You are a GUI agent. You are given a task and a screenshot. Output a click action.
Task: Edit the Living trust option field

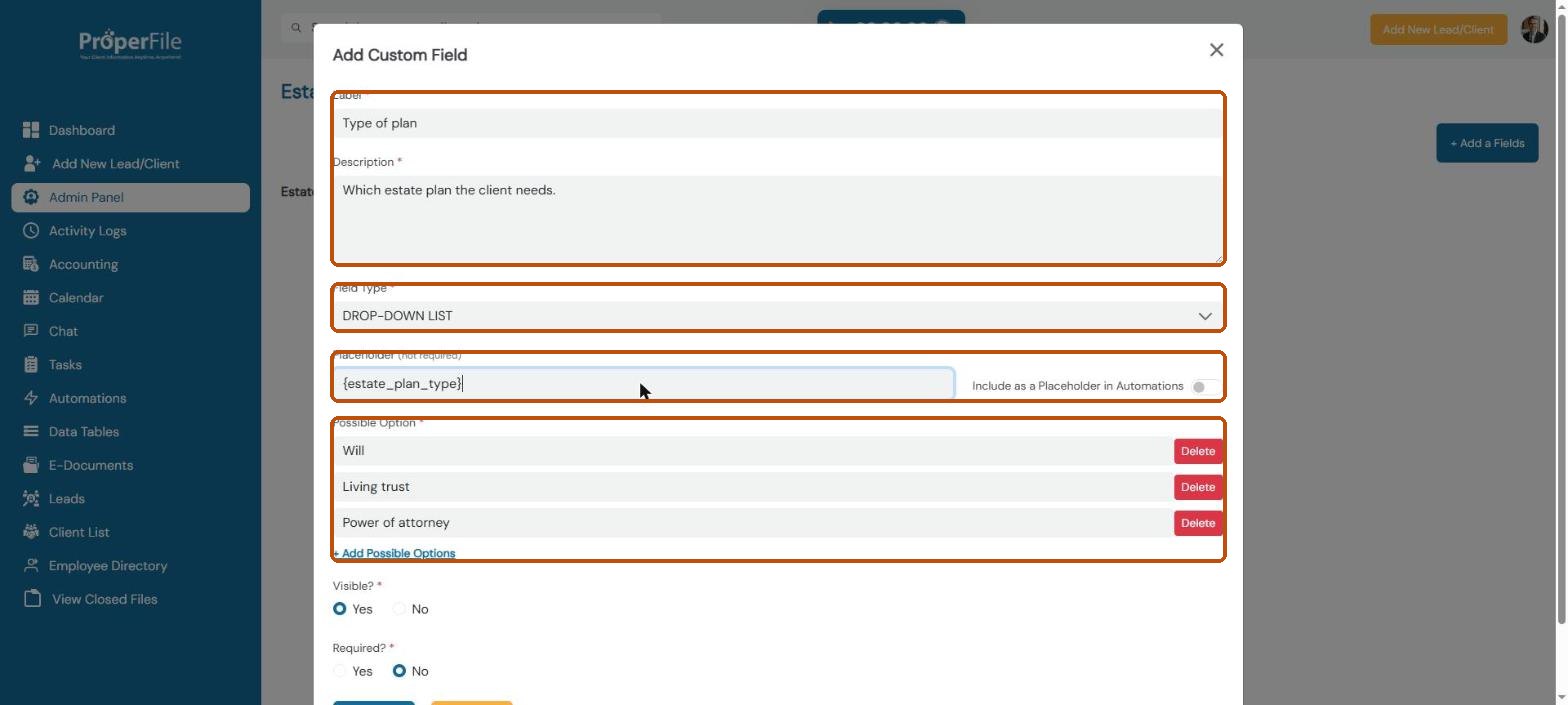coord(752,487)
